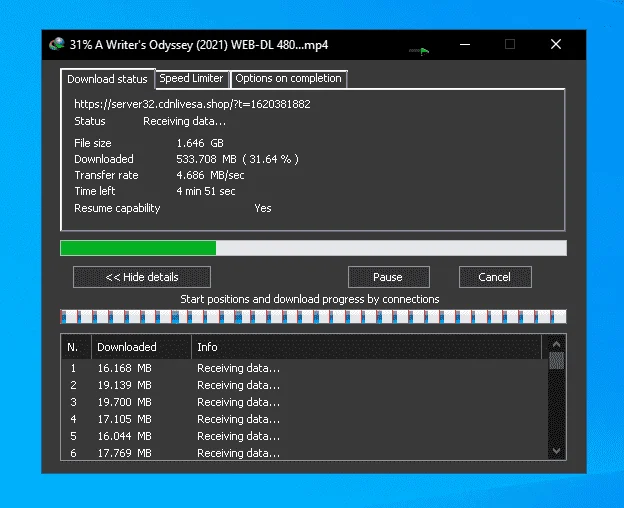Cancel the download
The height and width of the screenshot is (508, 624).
pyautogui.click(x=495, y=277)
